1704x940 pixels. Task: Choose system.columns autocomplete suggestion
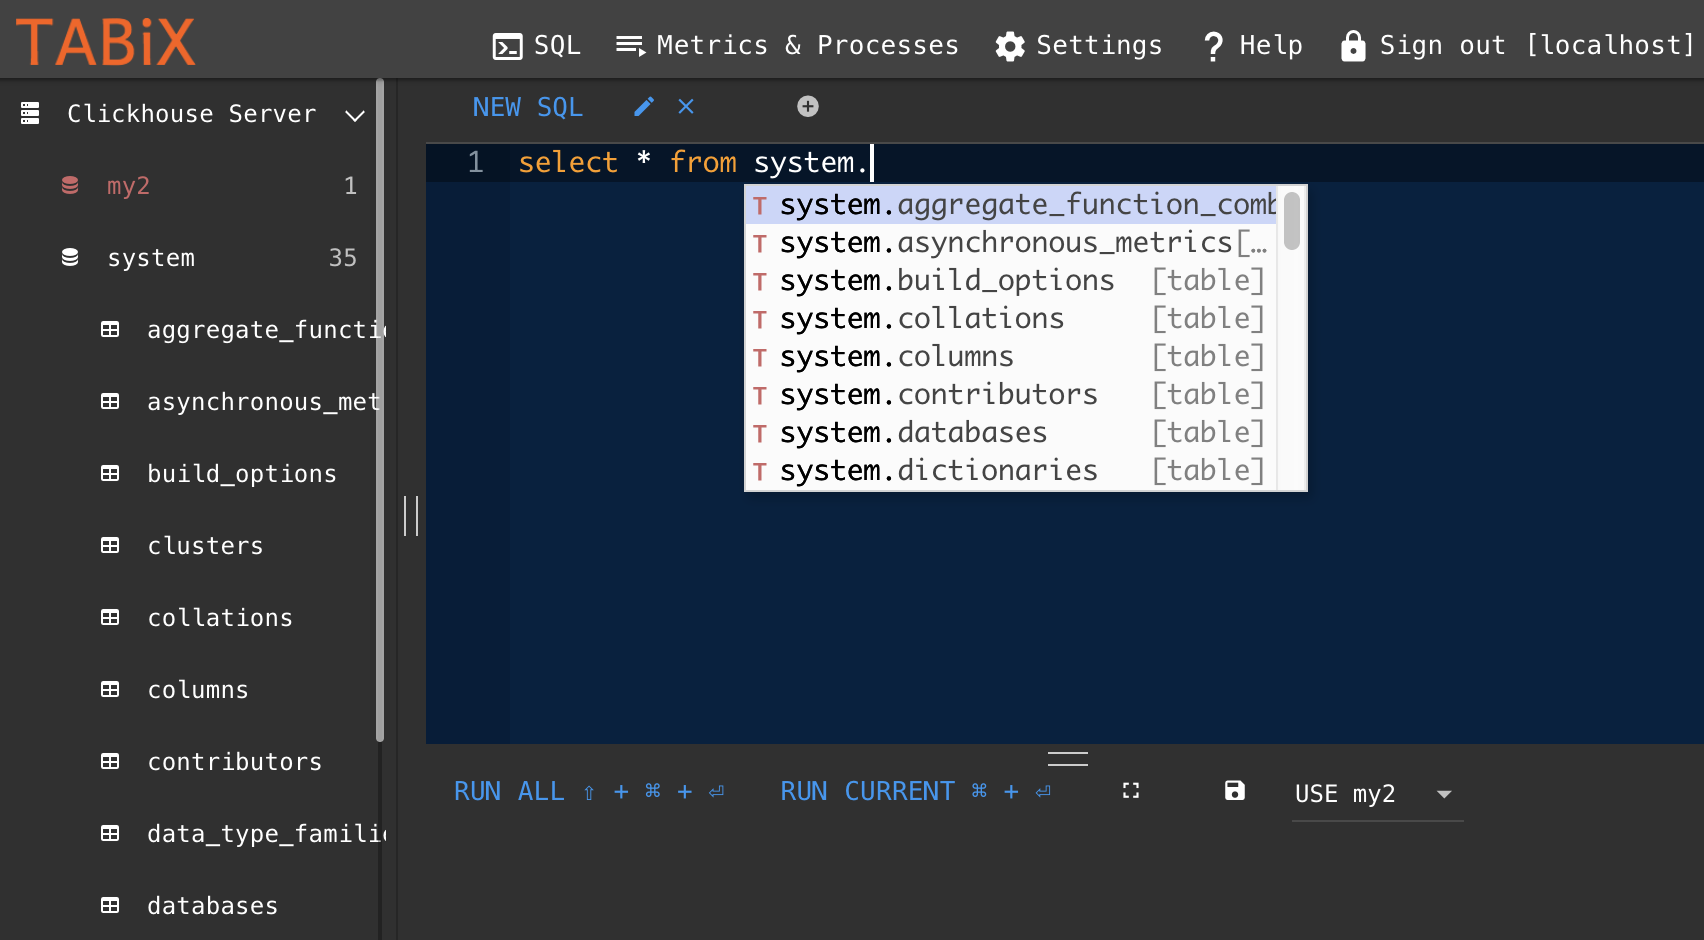(x=1012, y=357)
